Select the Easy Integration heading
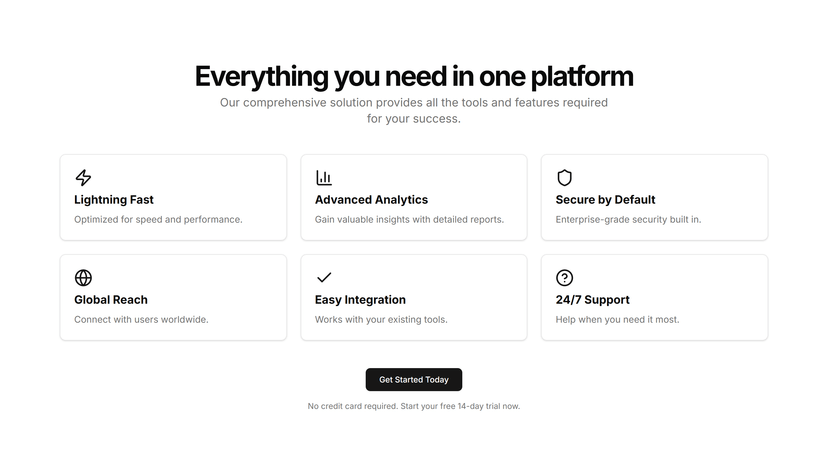 (x=360, y=300)
